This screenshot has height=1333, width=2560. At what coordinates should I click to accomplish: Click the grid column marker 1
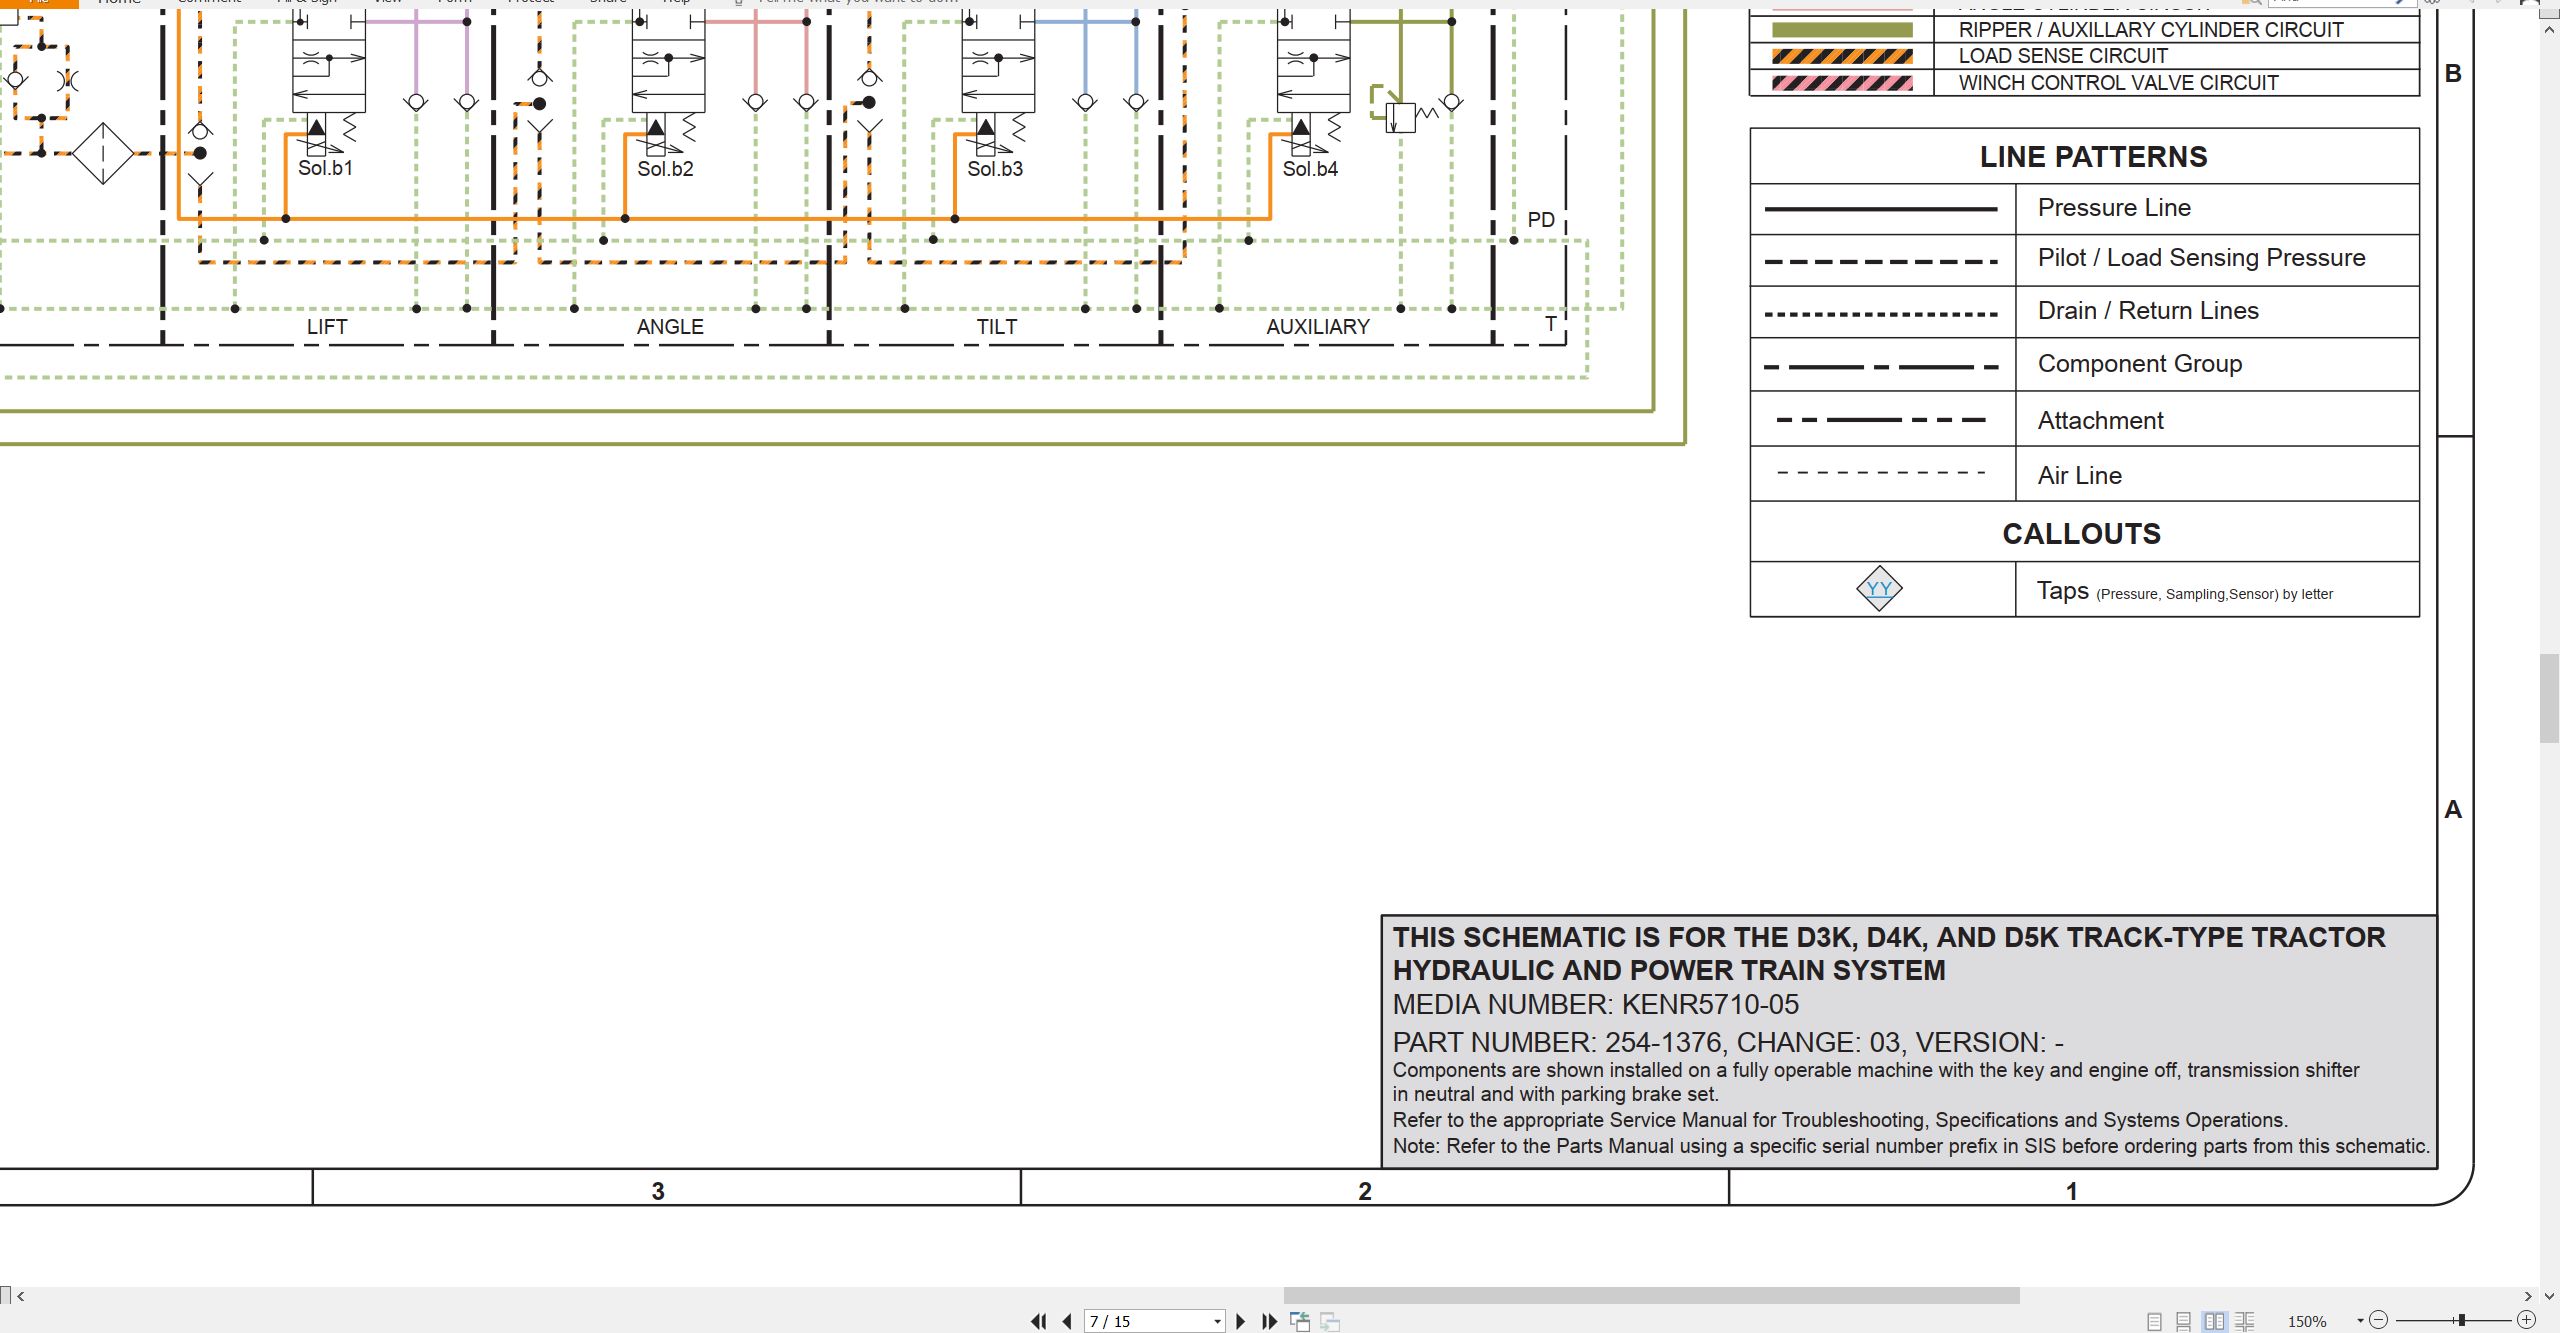click(x=2072, y=1191)
